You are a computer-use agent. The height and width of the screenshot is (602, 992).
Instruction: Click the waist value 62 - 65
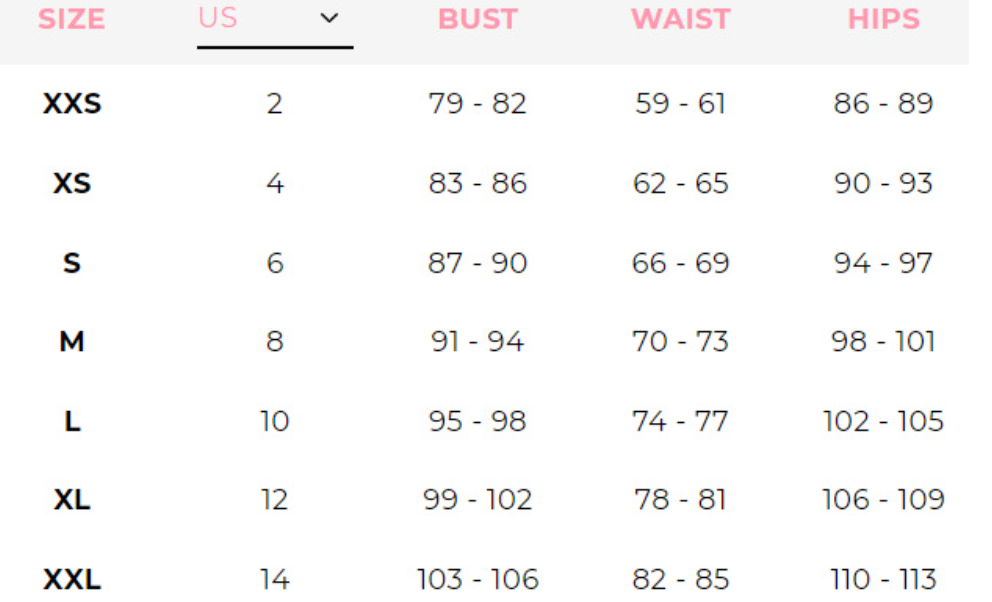(x=680, y=184)
